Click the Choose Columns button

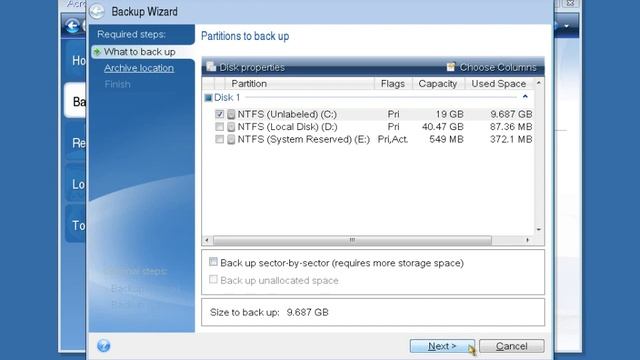click(492, 67)
